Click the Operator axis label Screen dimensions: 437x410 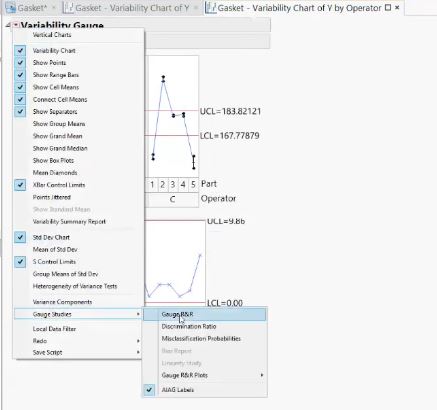(218, 199)
